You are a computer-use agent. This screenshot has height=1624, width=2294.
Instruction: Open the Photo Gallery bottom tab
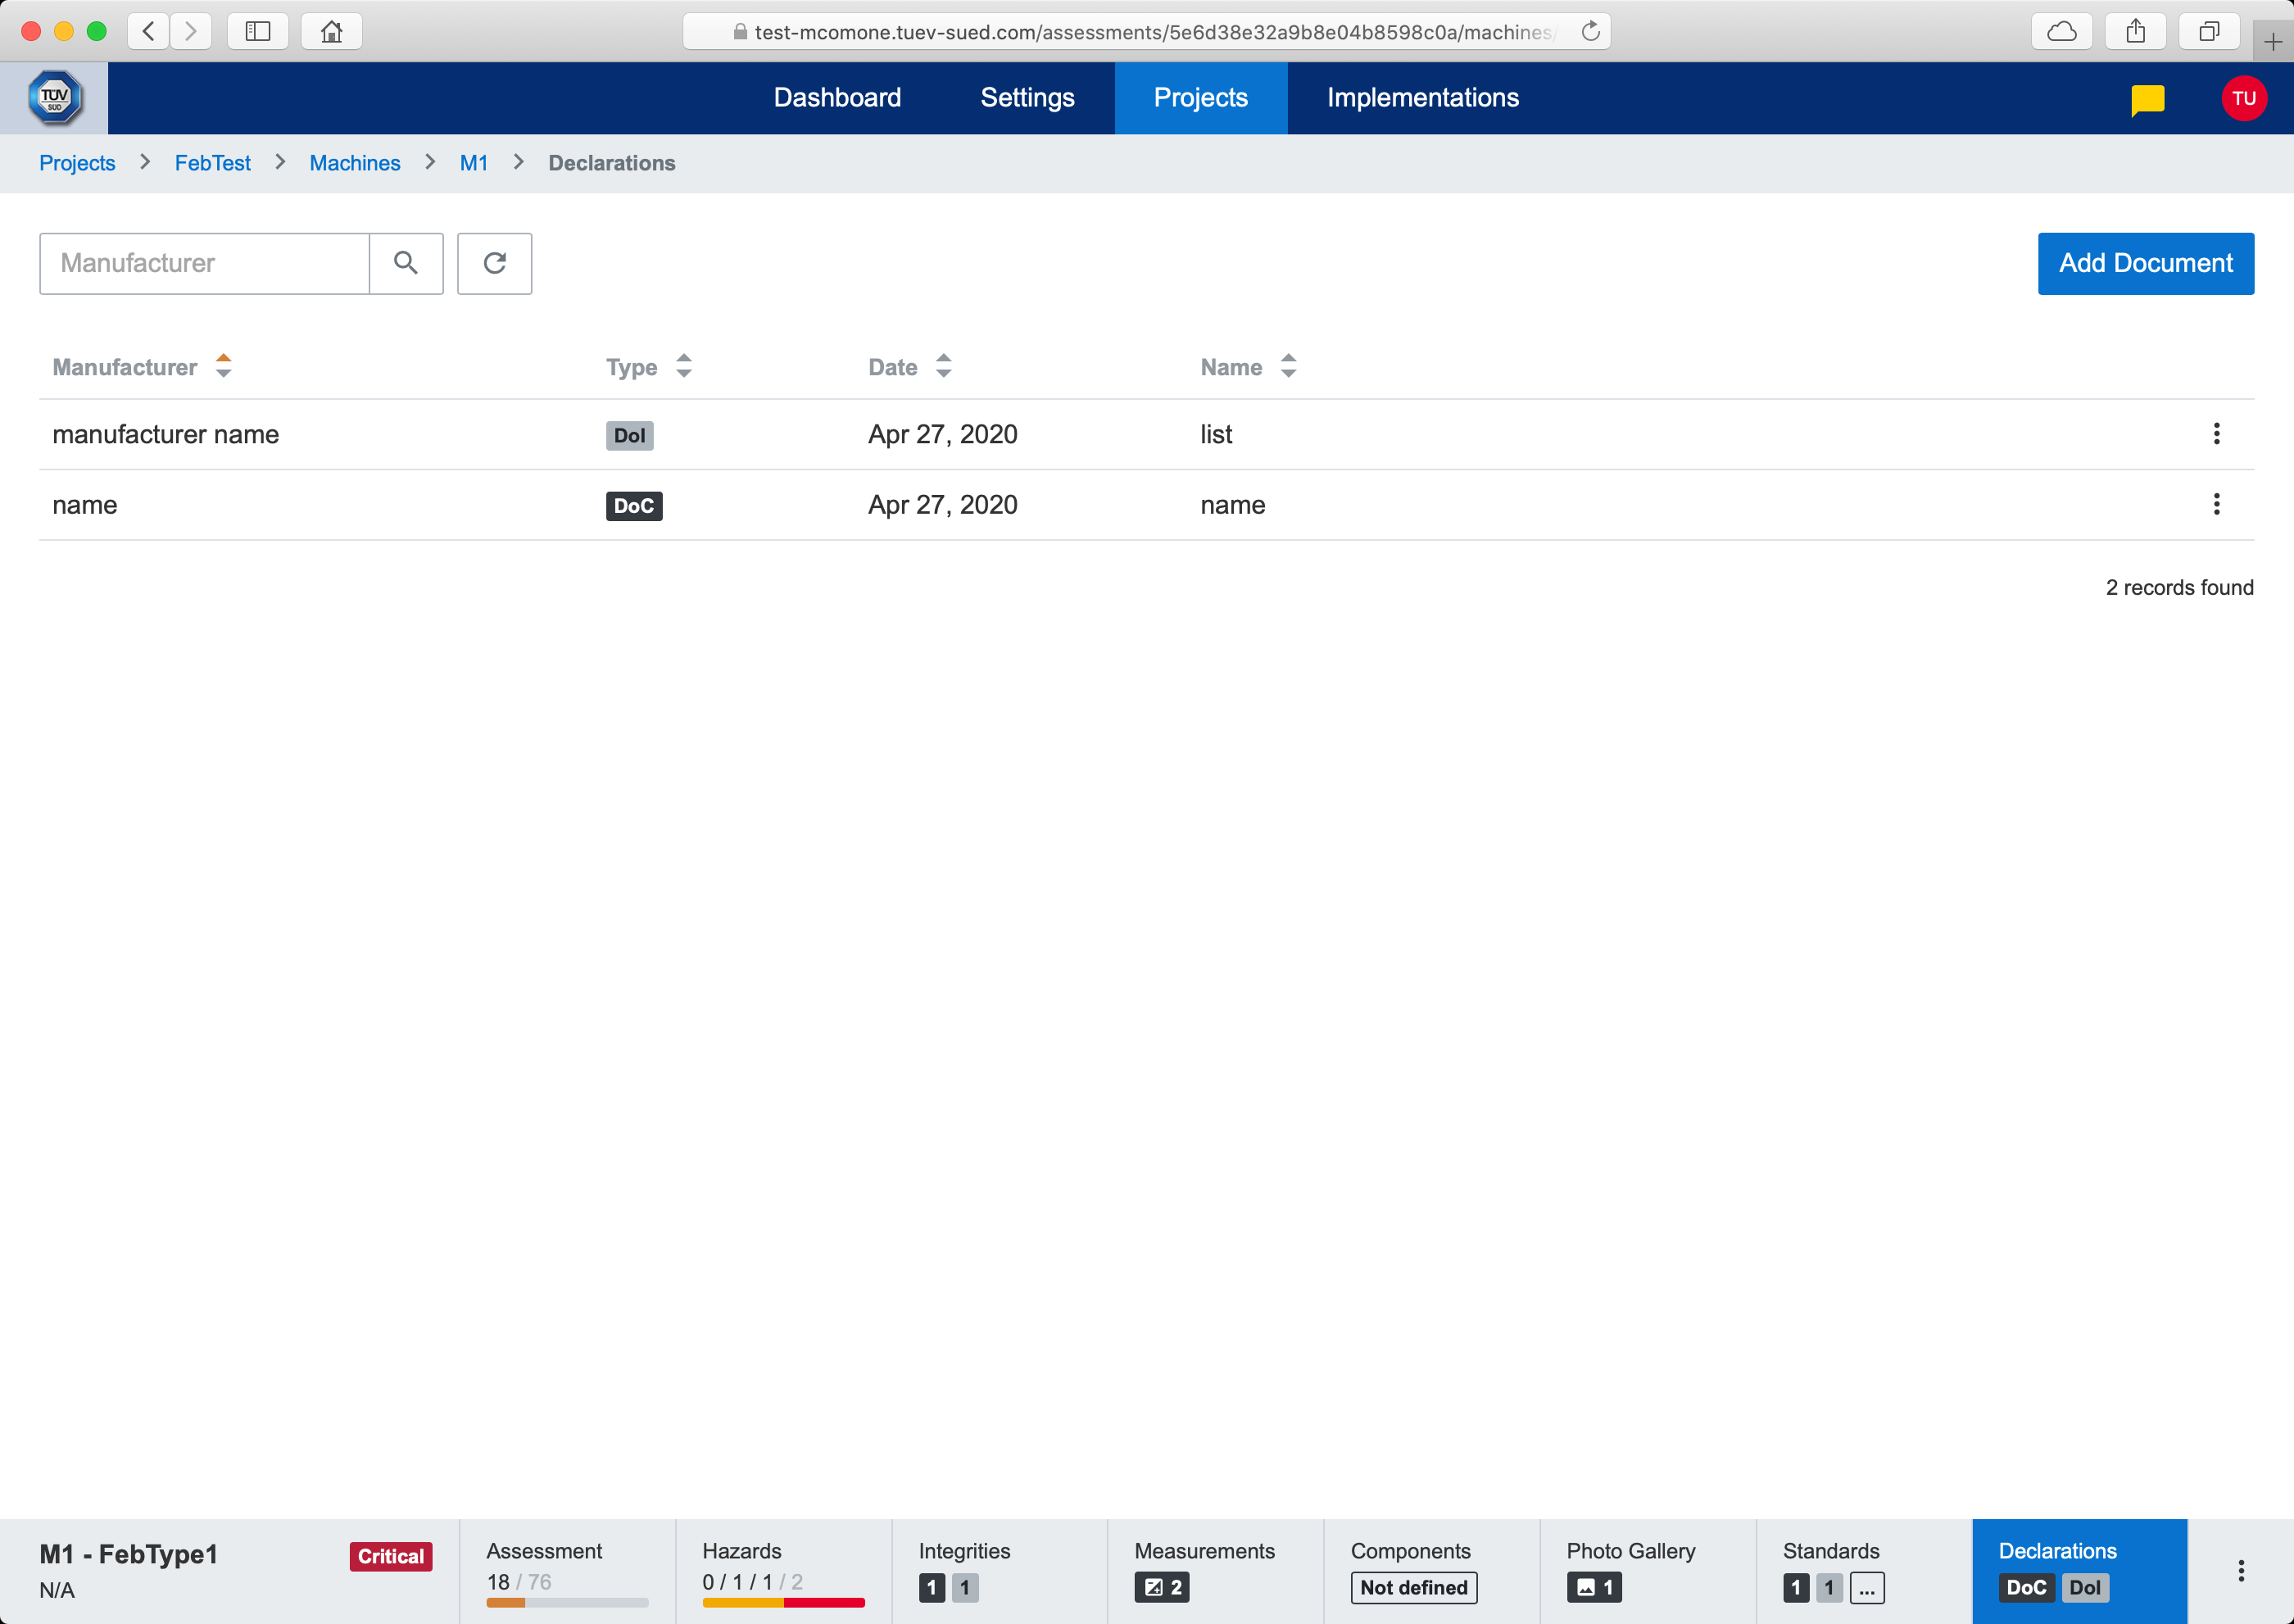(x=1647, y=1571)
